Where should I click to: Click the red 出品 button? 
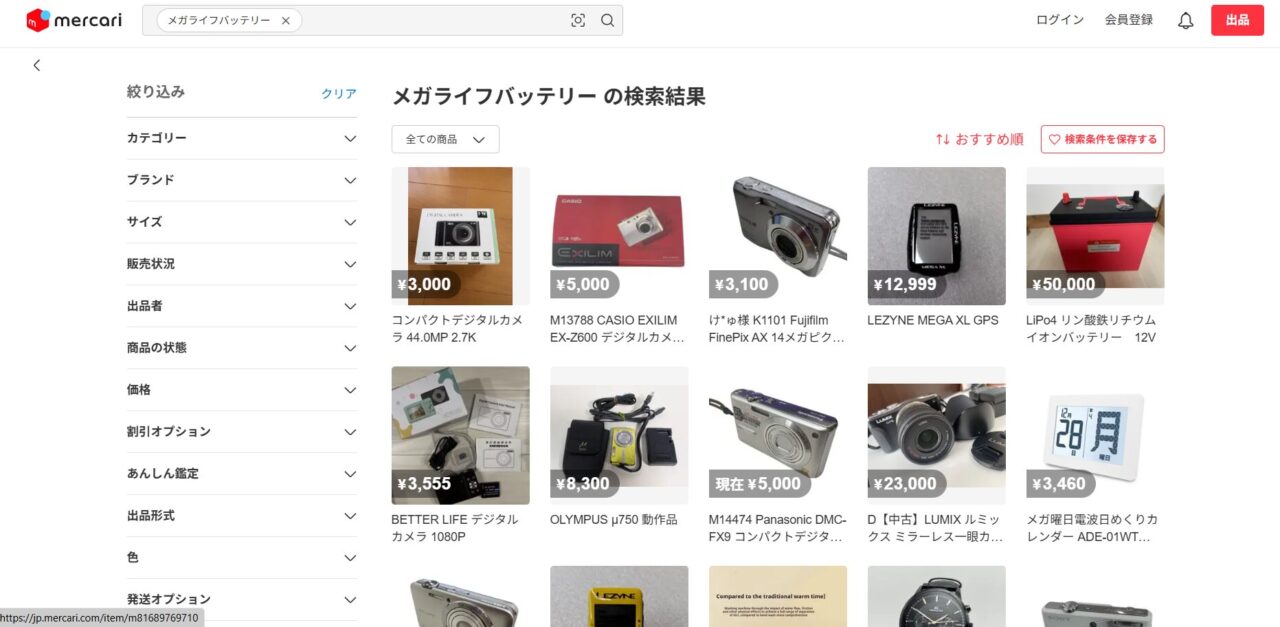click(x=1237, y=20)
